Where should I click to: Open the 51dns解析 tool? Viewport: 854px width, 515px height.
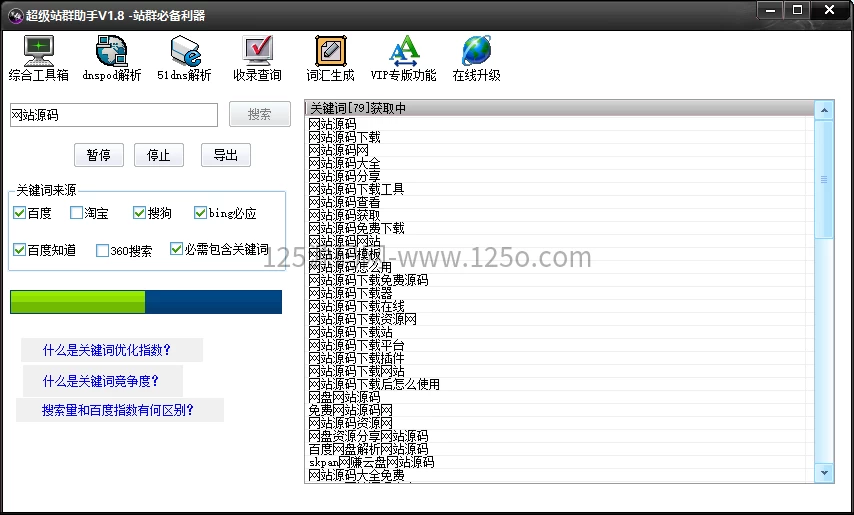[x=184, y=52]
